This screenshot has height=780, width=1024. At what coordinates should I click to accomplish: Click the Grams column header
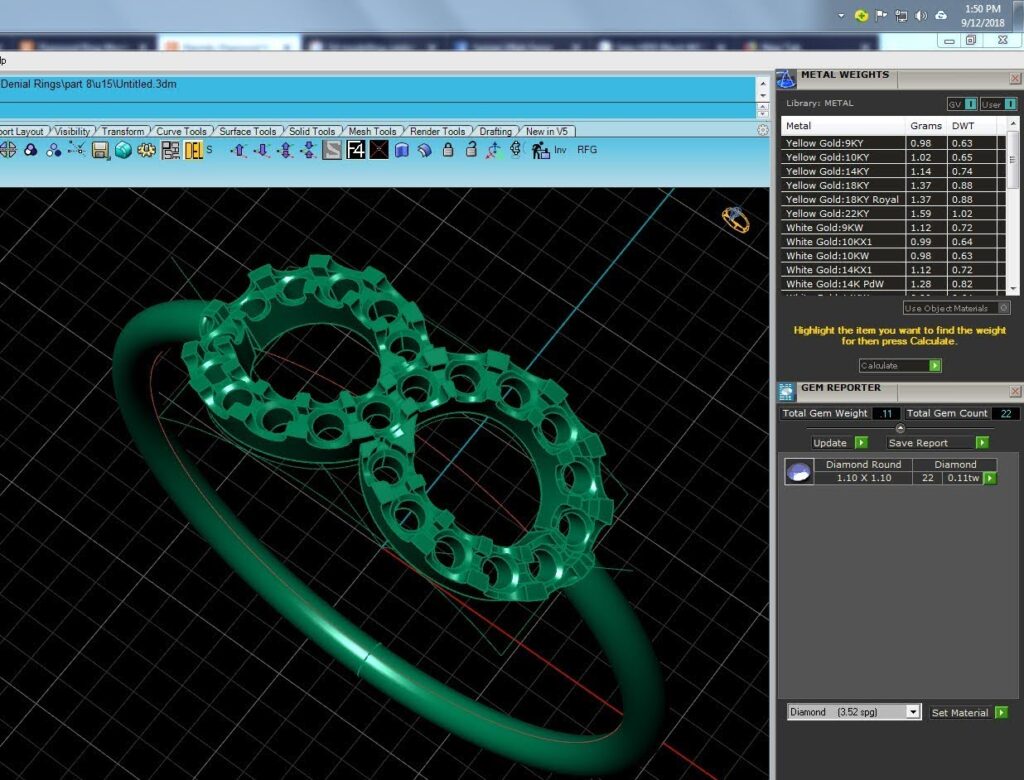[x=926, y=125]
